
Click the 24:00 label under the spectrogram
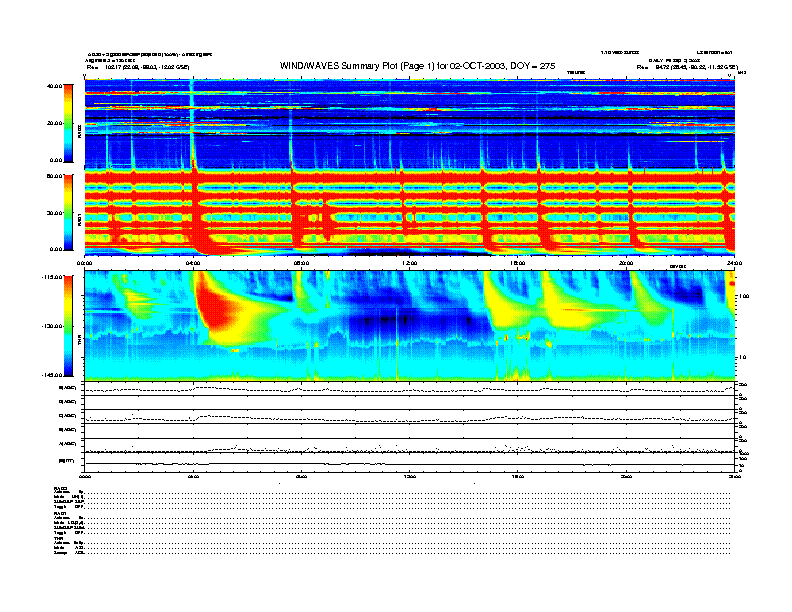[x=734, y=263]
